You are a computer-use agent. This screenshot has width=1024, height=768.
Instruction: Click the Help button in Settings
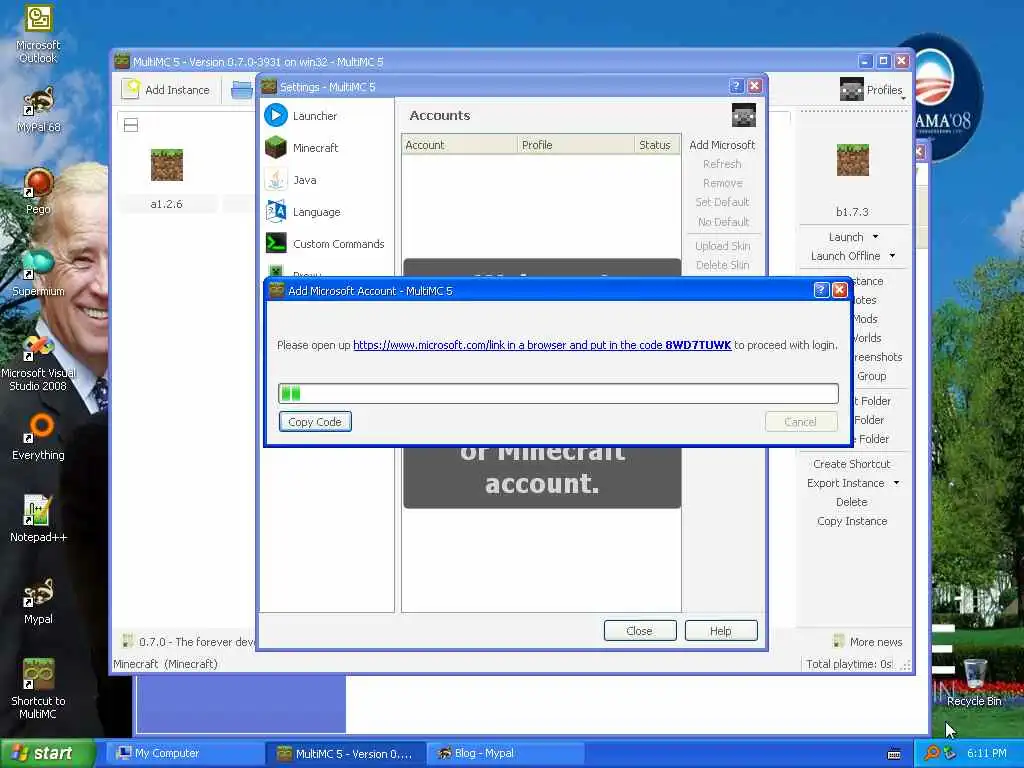[x=721, y=631]
